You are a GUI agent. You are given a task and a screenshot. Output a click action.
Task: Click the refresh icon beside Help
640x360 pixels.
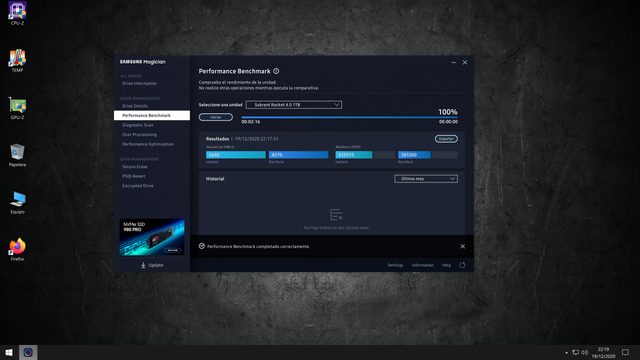(x=462, y=265)
